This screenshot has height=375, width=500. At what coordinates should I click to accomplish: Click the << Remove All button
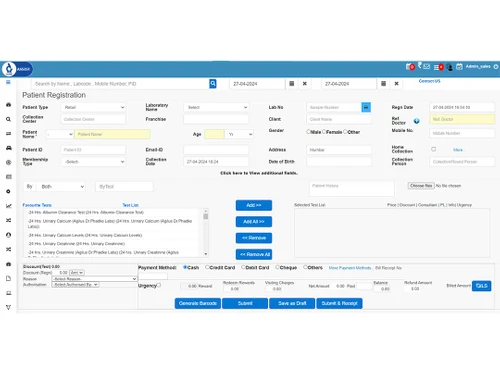point(254,254)
